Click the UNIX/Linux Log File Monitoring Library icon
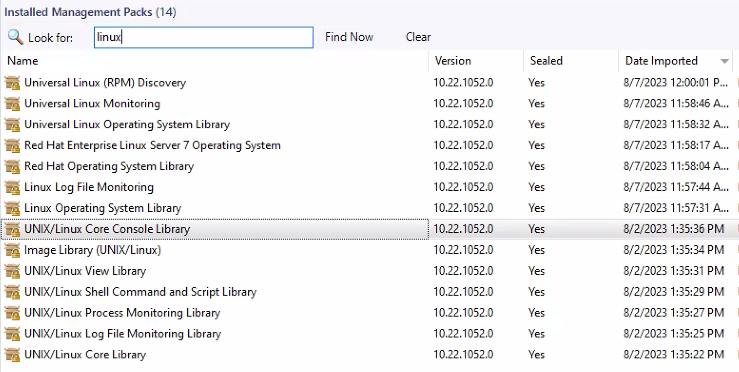Image resolution: width=739 pixels, height=372 pixels. pos(13,333)
